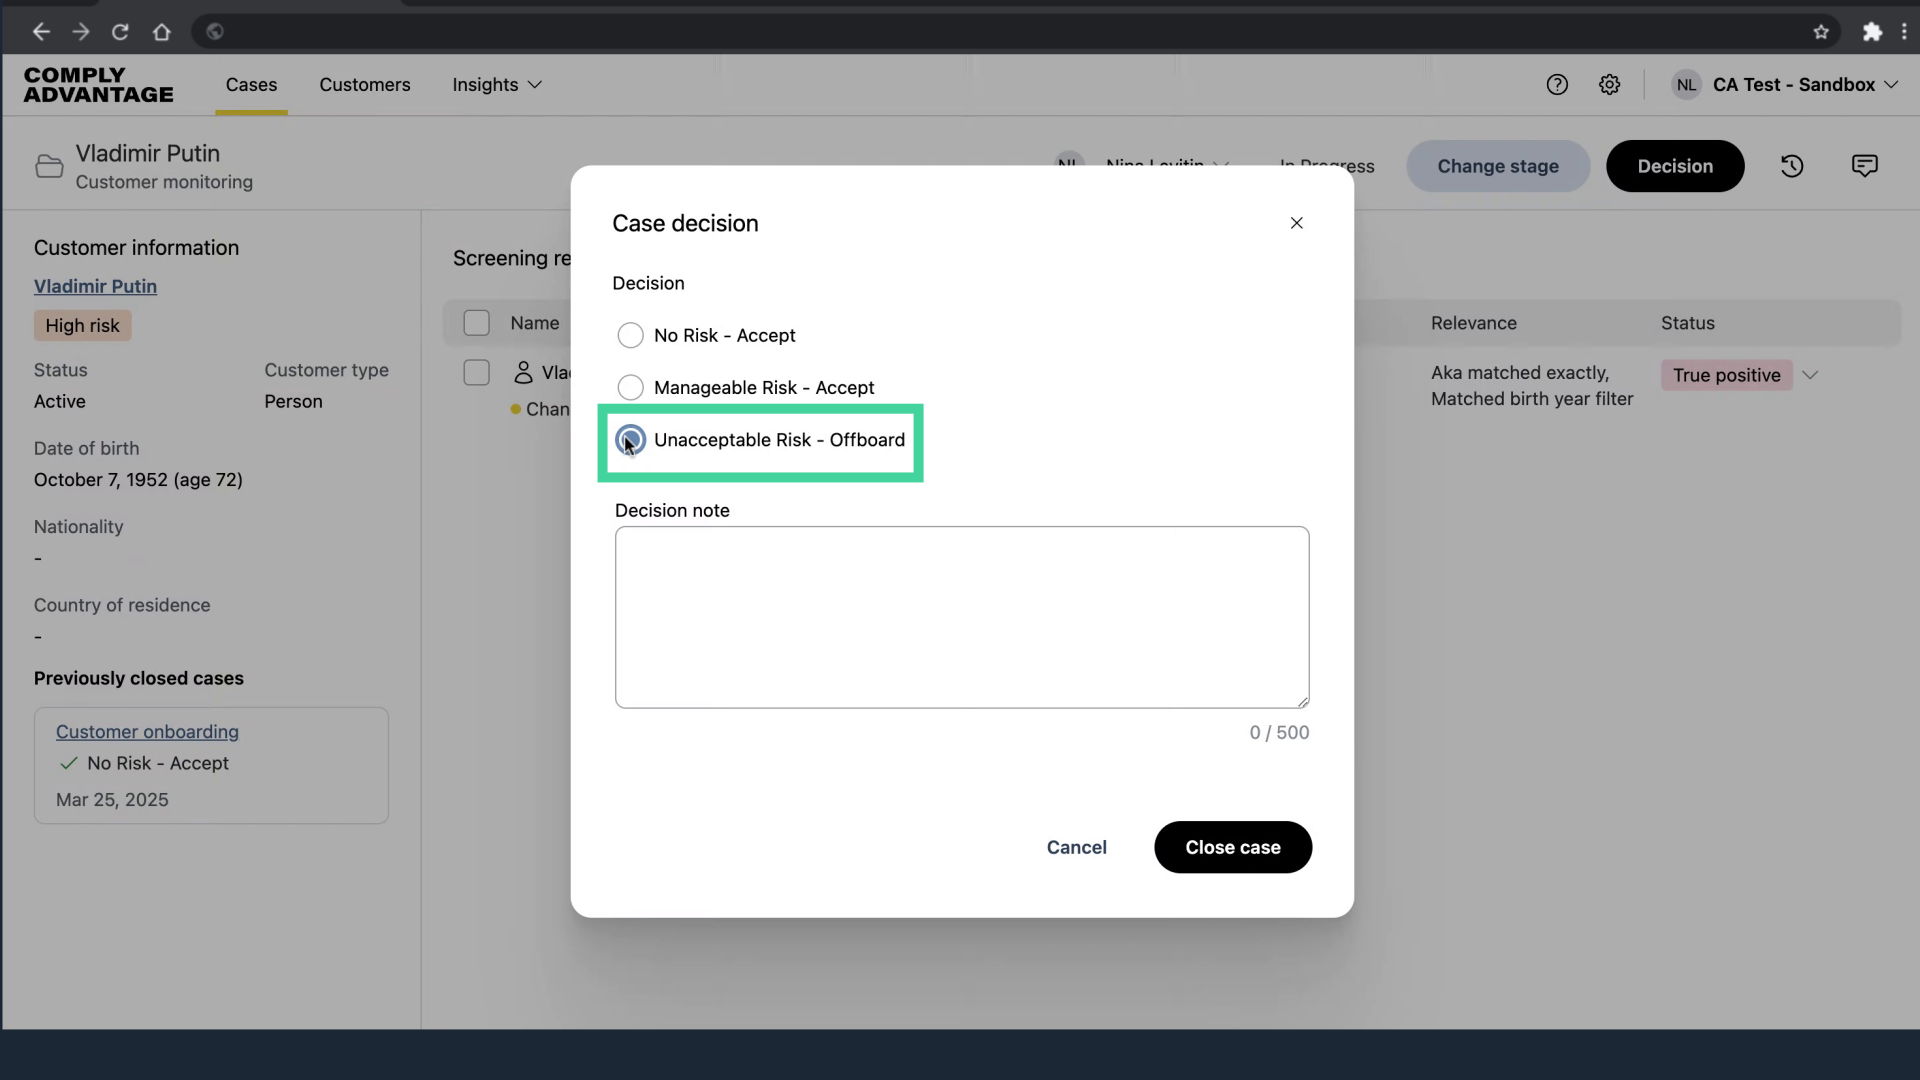Close the Case decision dialog
The width and height of the screenshot is (1920, 1080).
click(1296, 223)
